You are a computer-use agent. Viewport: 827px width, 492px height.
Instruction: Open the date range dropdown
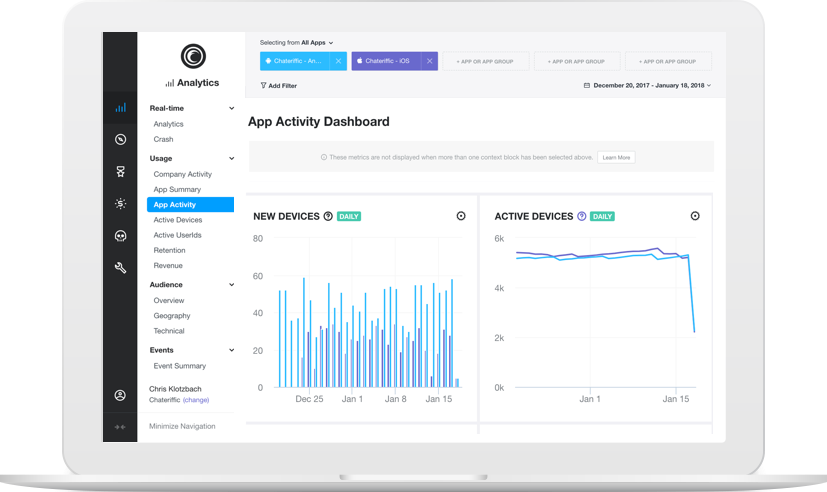pyautogui.click(x=648, y=86)
